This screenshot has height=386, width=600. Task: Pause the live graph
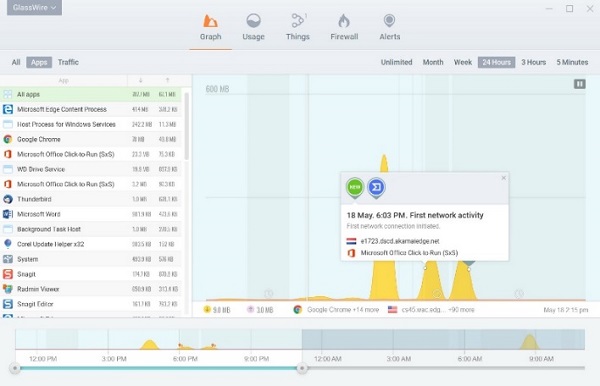click(579, 84)
